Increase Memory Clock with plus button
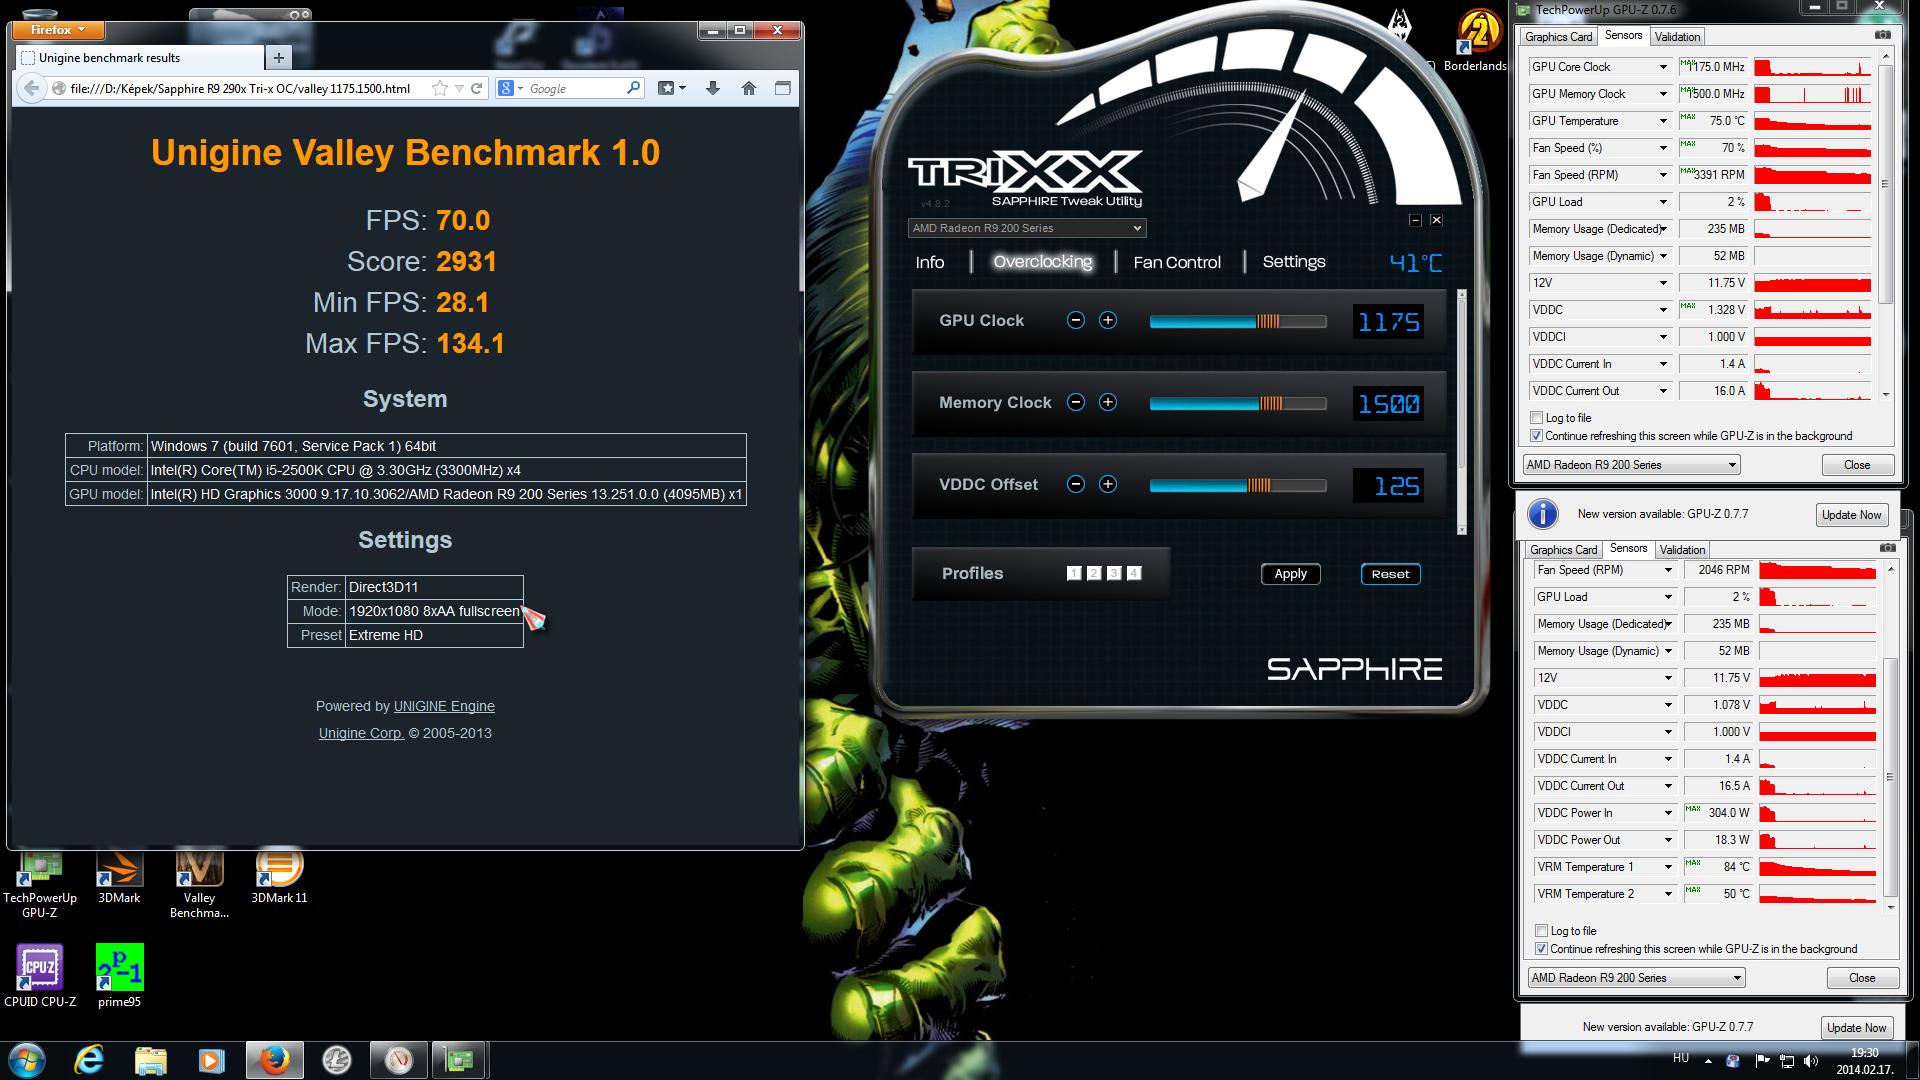Image resolution: width=1920 pixels, height=1080 pixels. 1108,402
